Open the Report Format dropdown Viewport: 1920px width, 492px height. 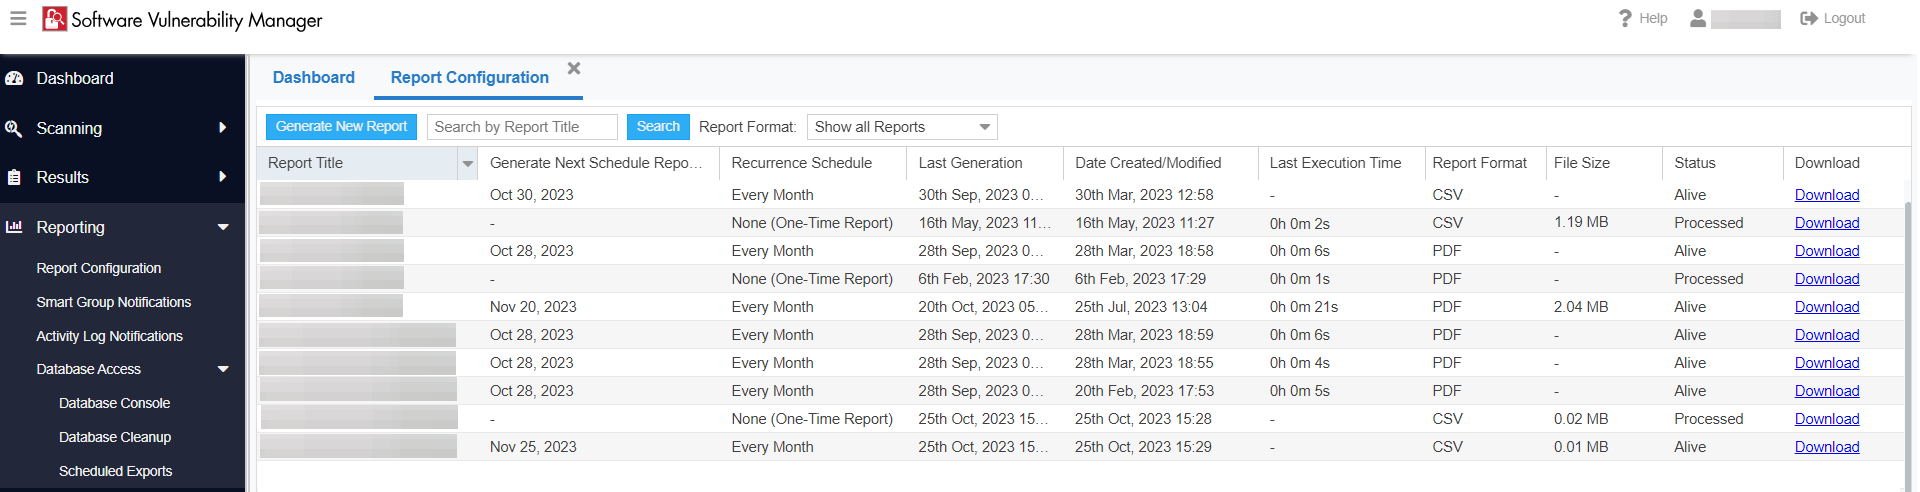(x=984, y=127)
